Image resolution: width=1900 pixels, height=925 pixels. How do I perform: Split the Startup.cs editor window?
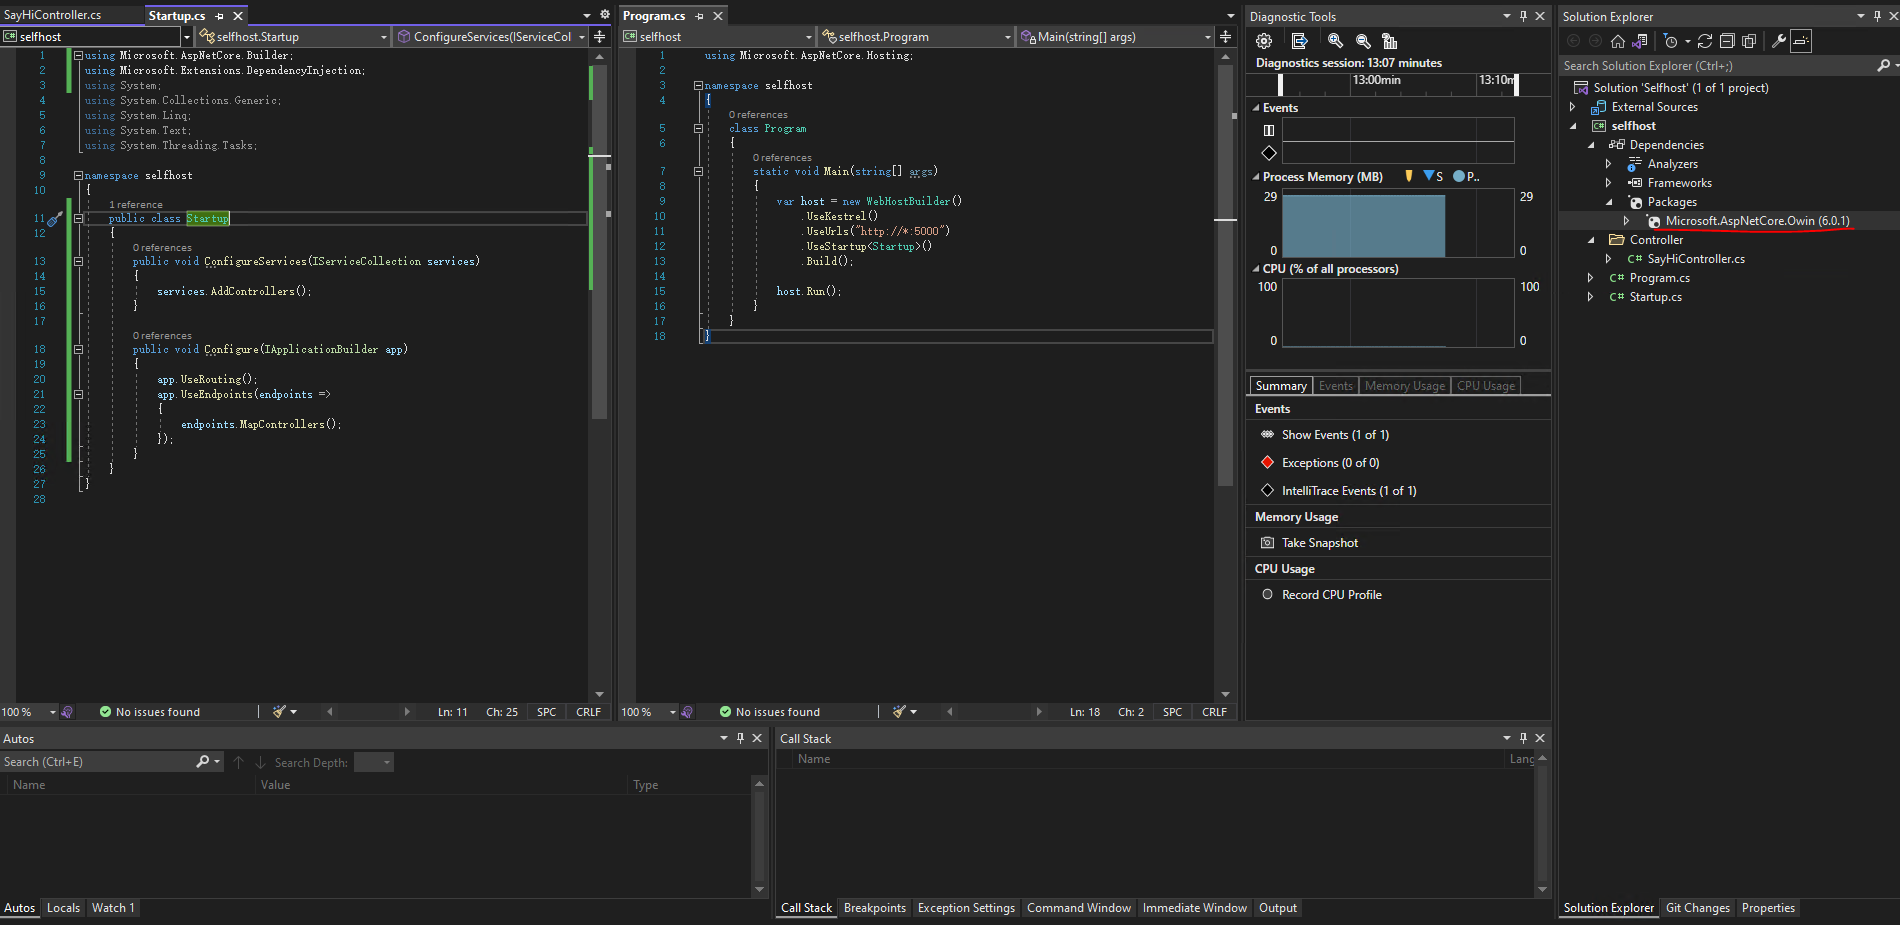tap(599, 36)
